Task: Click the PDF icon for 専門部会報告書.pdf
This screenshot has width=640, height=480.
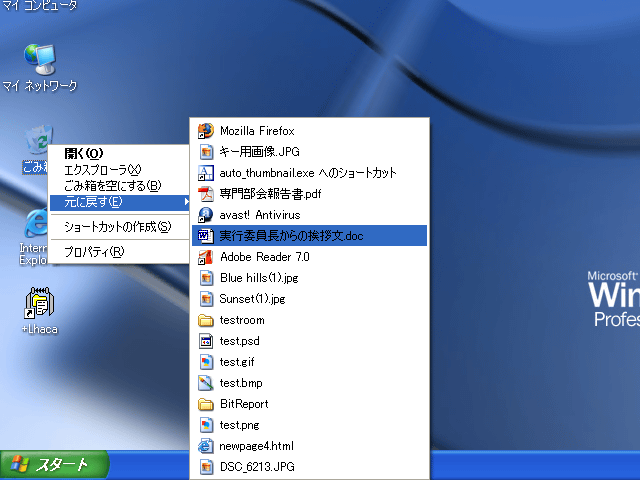Action: (x=206, y=194)
